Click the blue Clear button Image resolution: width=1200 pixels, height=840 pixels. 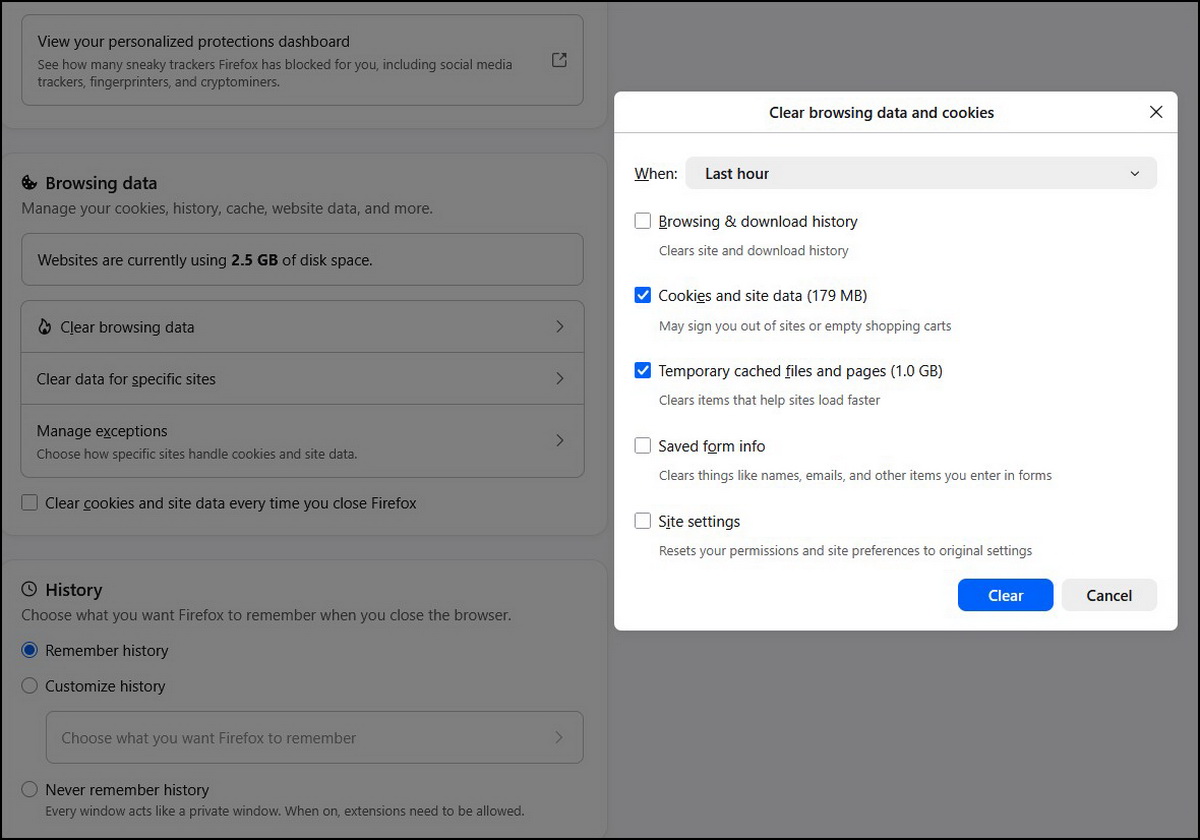pyautogui.click(x=1005, y=595)
